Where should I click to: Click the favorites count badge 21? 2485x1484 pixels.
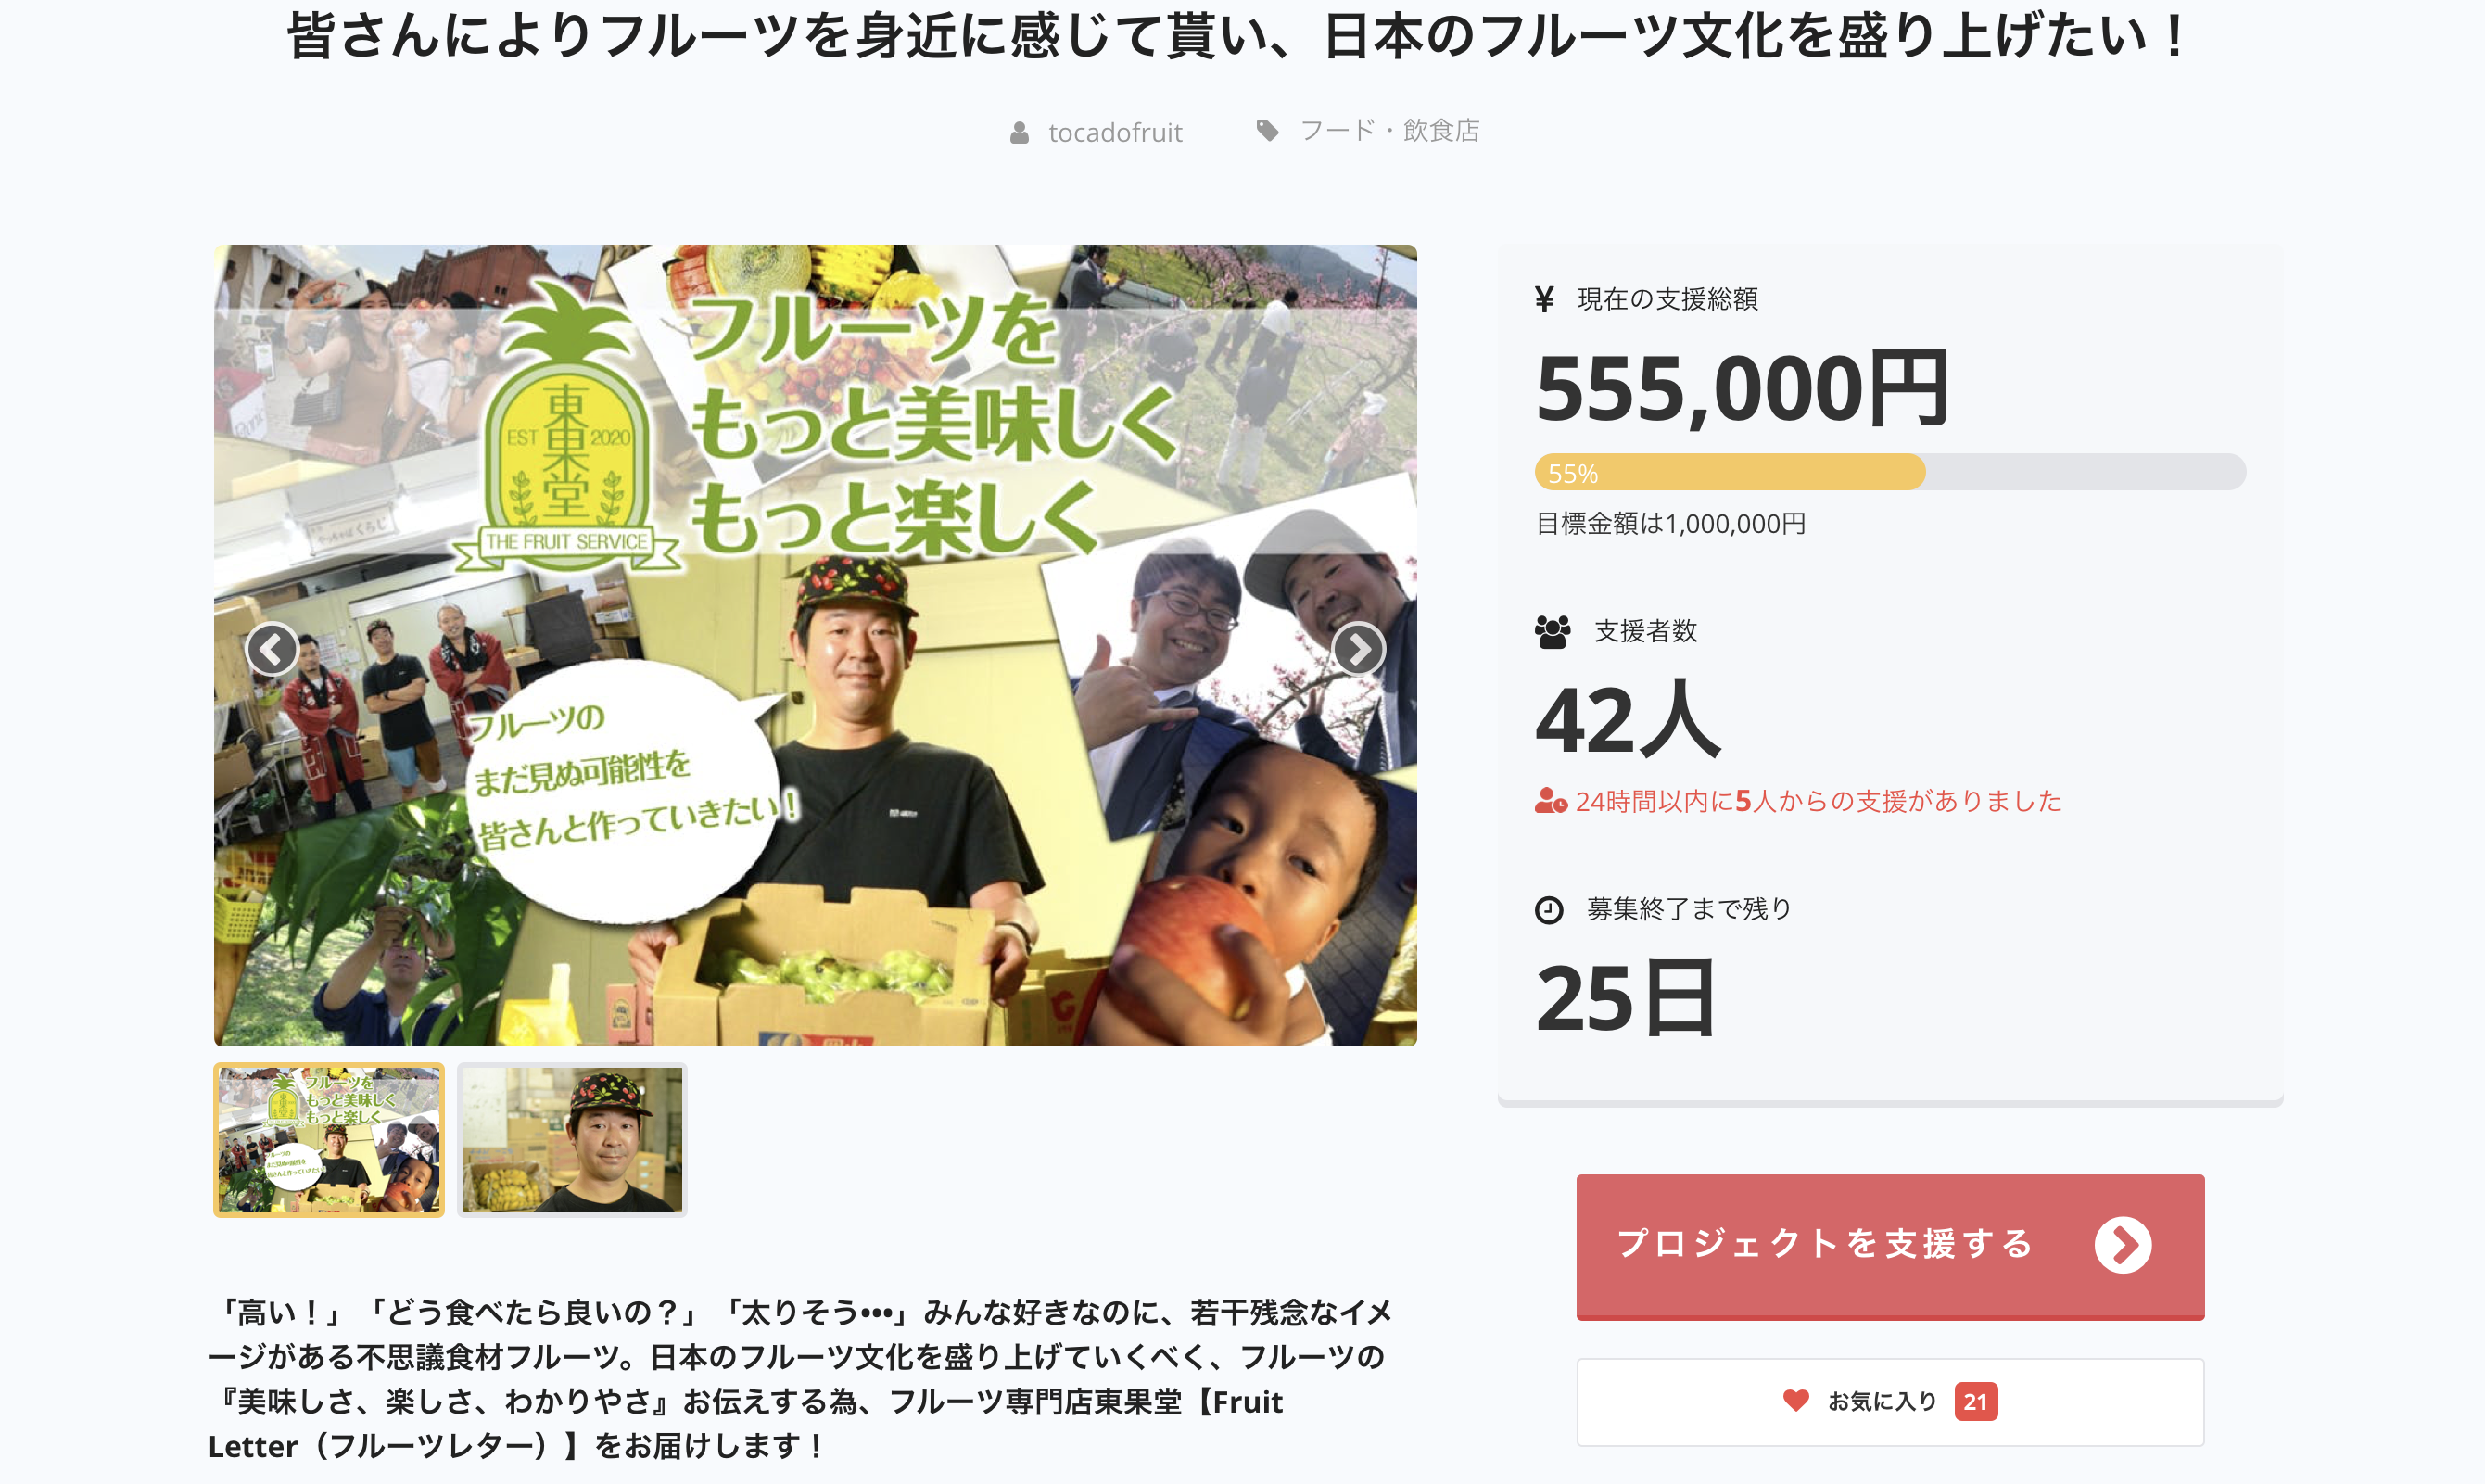(x=1975, y=1401)
